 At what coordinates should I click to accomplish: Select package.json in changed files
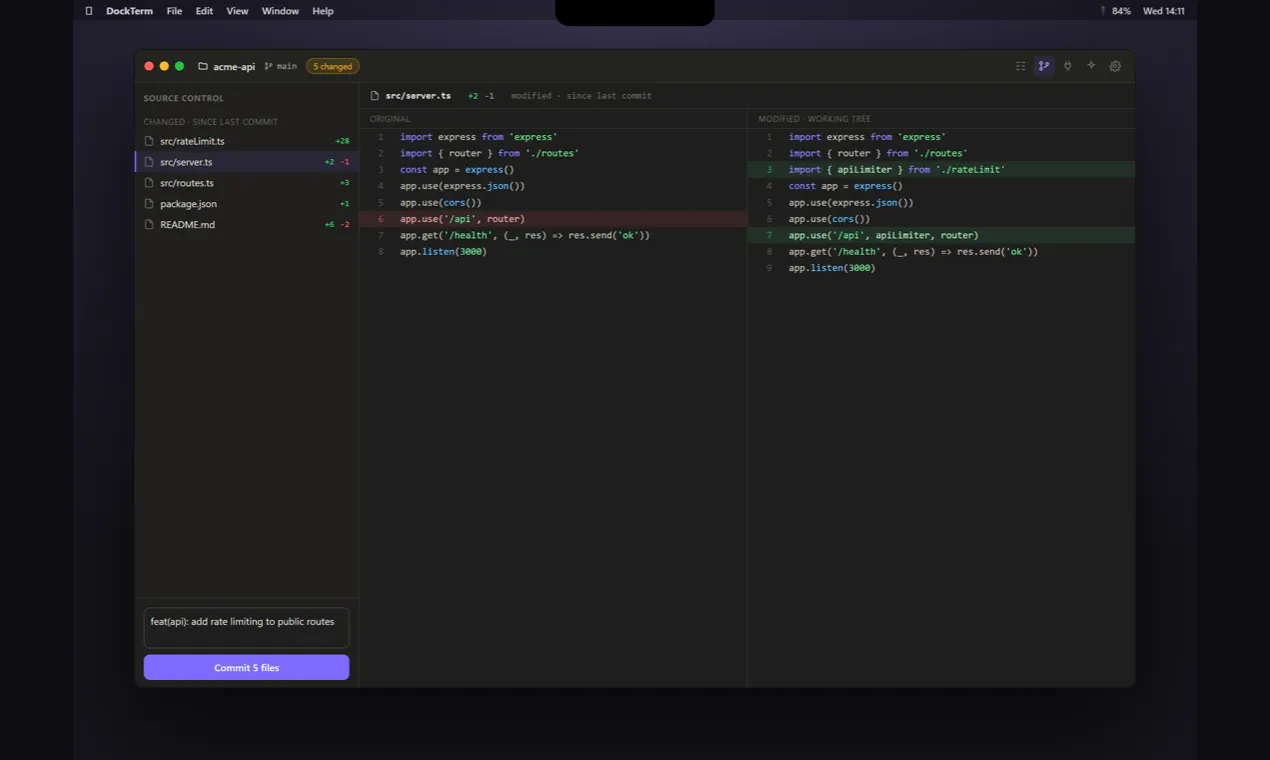(x=247, y=204)
